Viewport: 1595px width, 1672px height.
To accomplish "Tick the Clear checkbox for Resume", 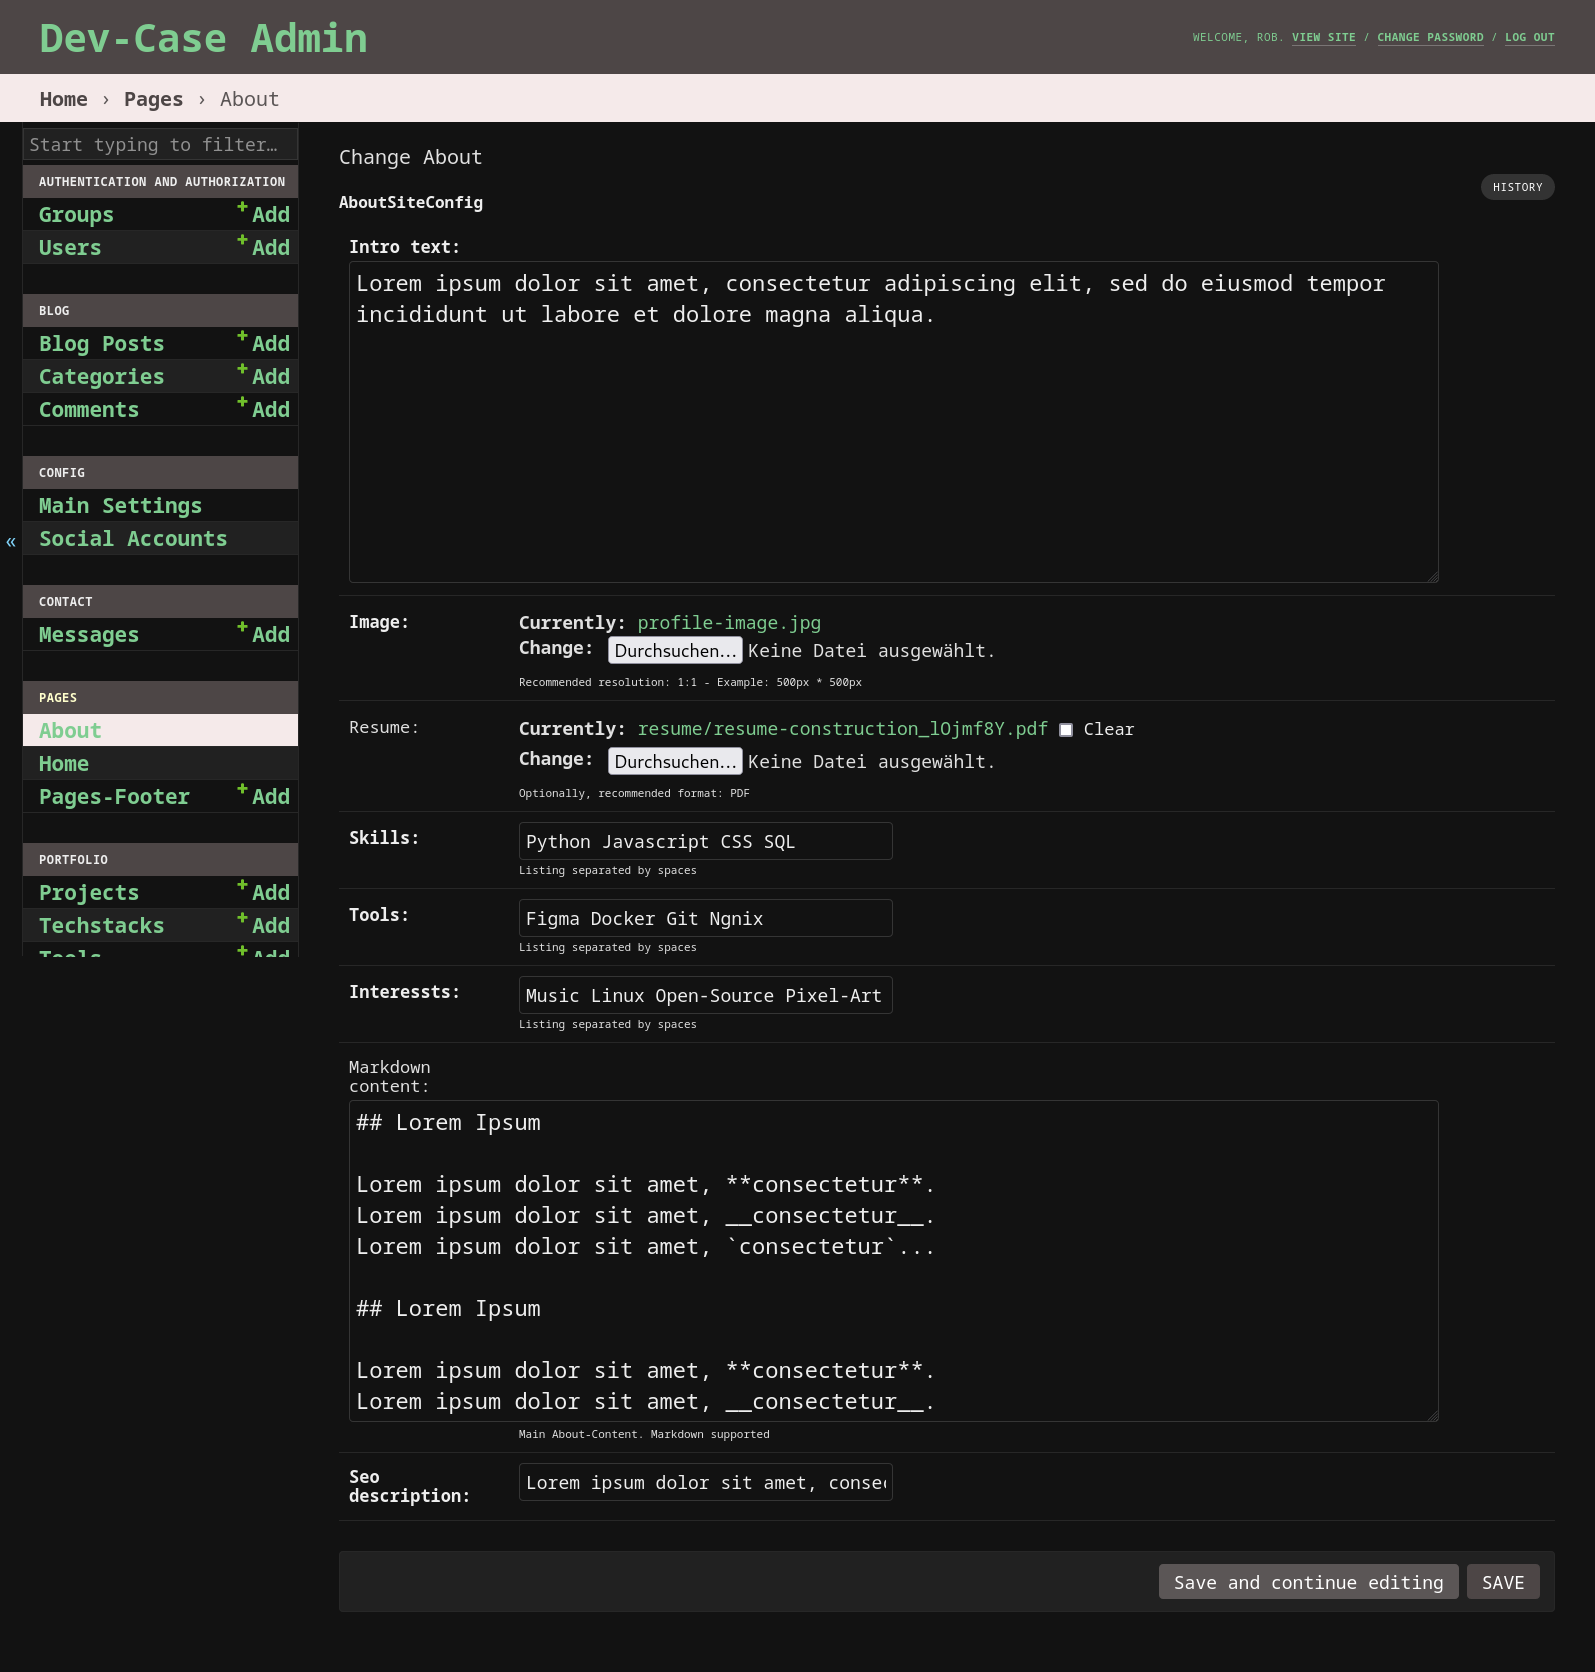I will [1066, 730].
